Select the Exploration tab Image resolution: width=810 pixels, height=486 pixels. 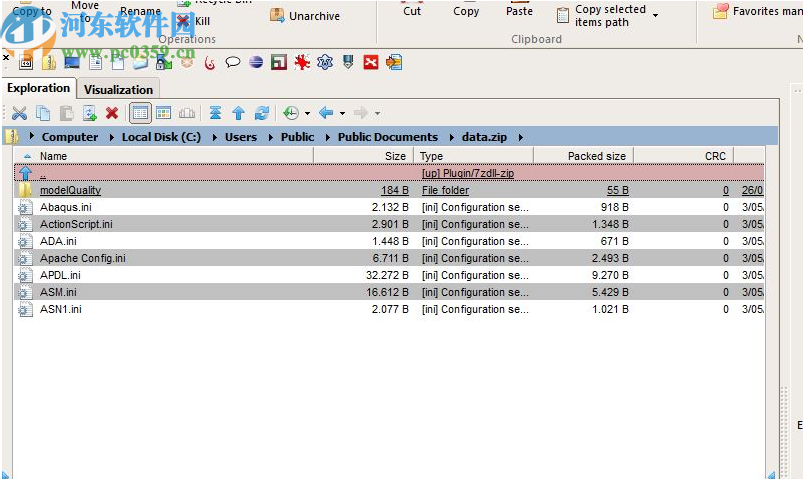[39, 88]
